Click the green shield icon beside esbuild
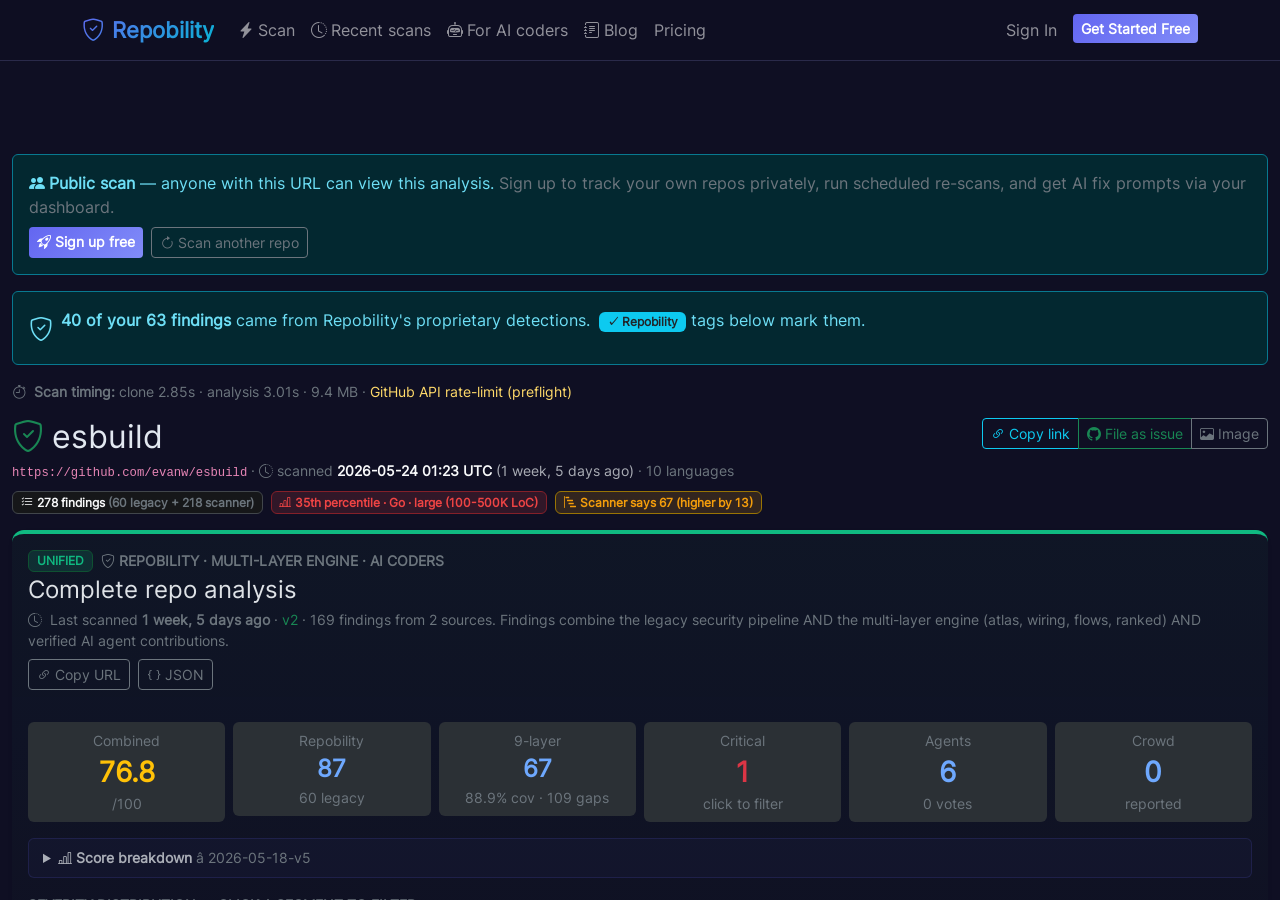Screen dimensions: 1280x900 coord(28,436)
